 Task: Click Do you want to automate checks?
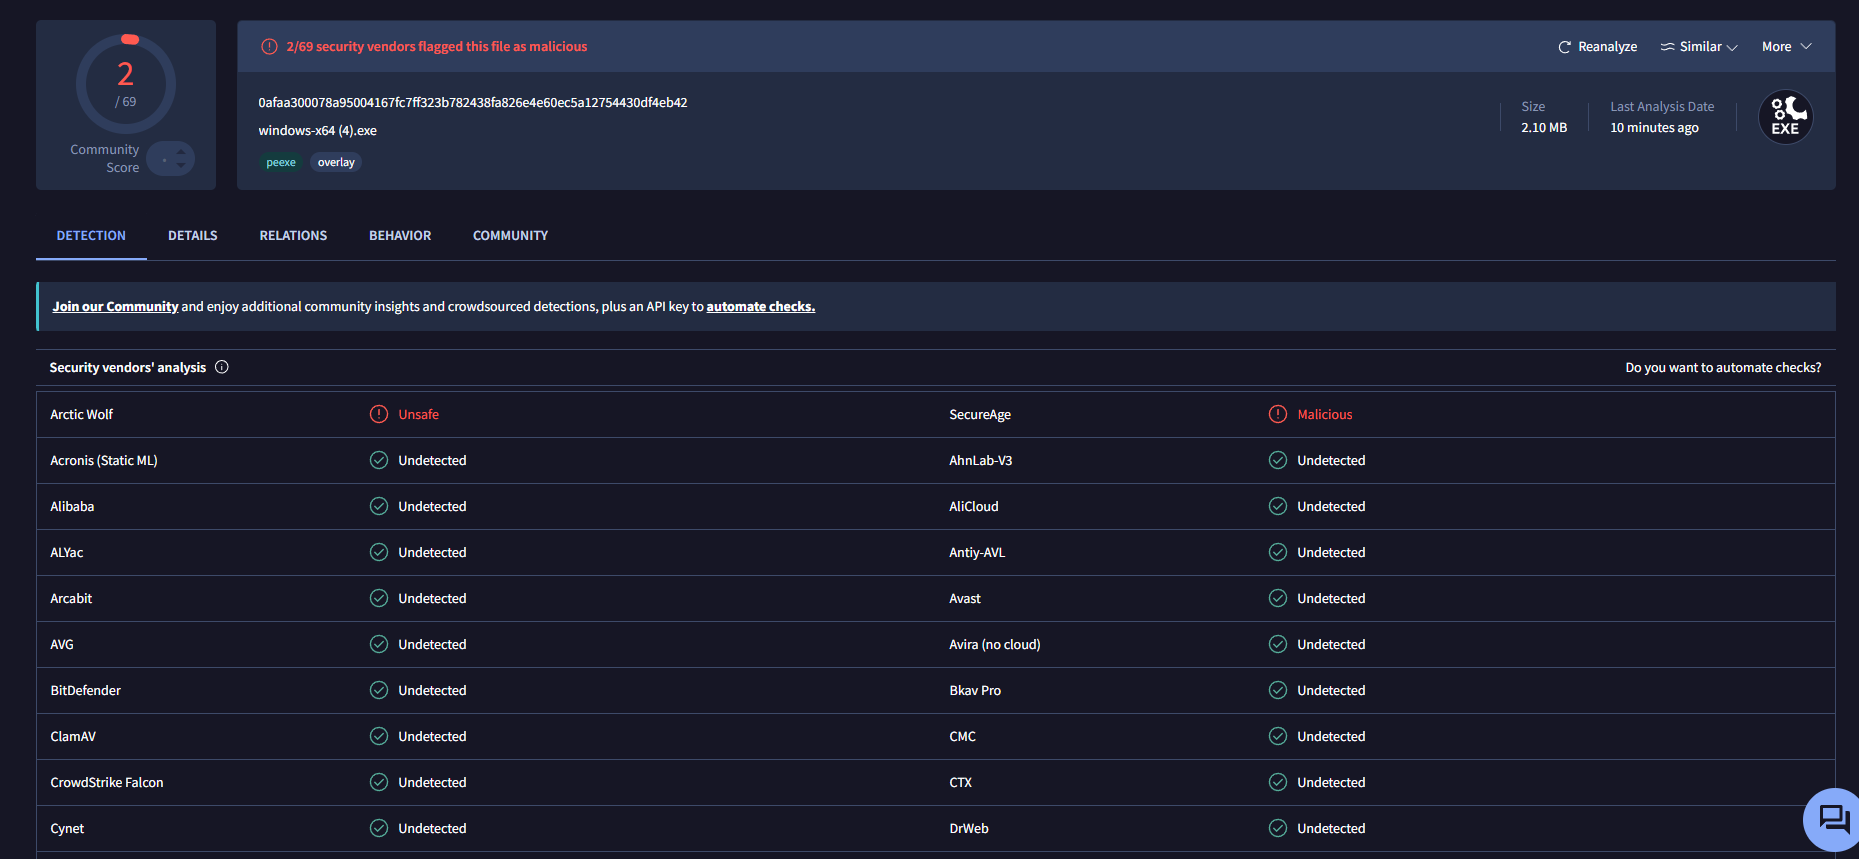[1723, 368]
